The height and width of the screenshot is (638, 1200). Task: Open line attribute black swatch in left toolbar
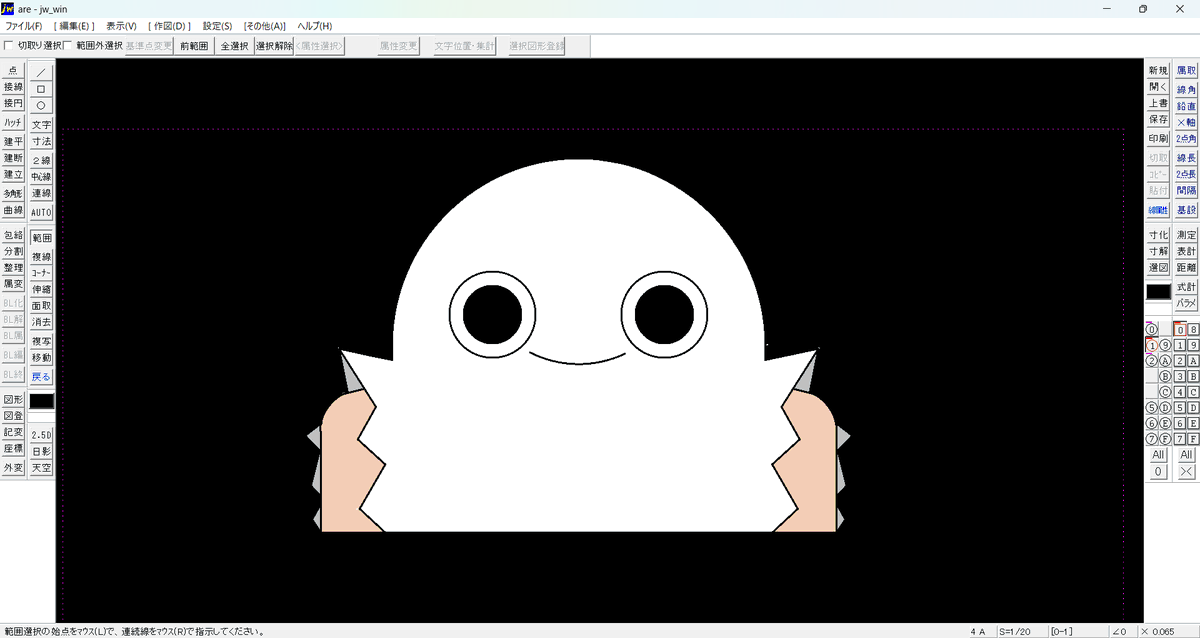[41, 401]
